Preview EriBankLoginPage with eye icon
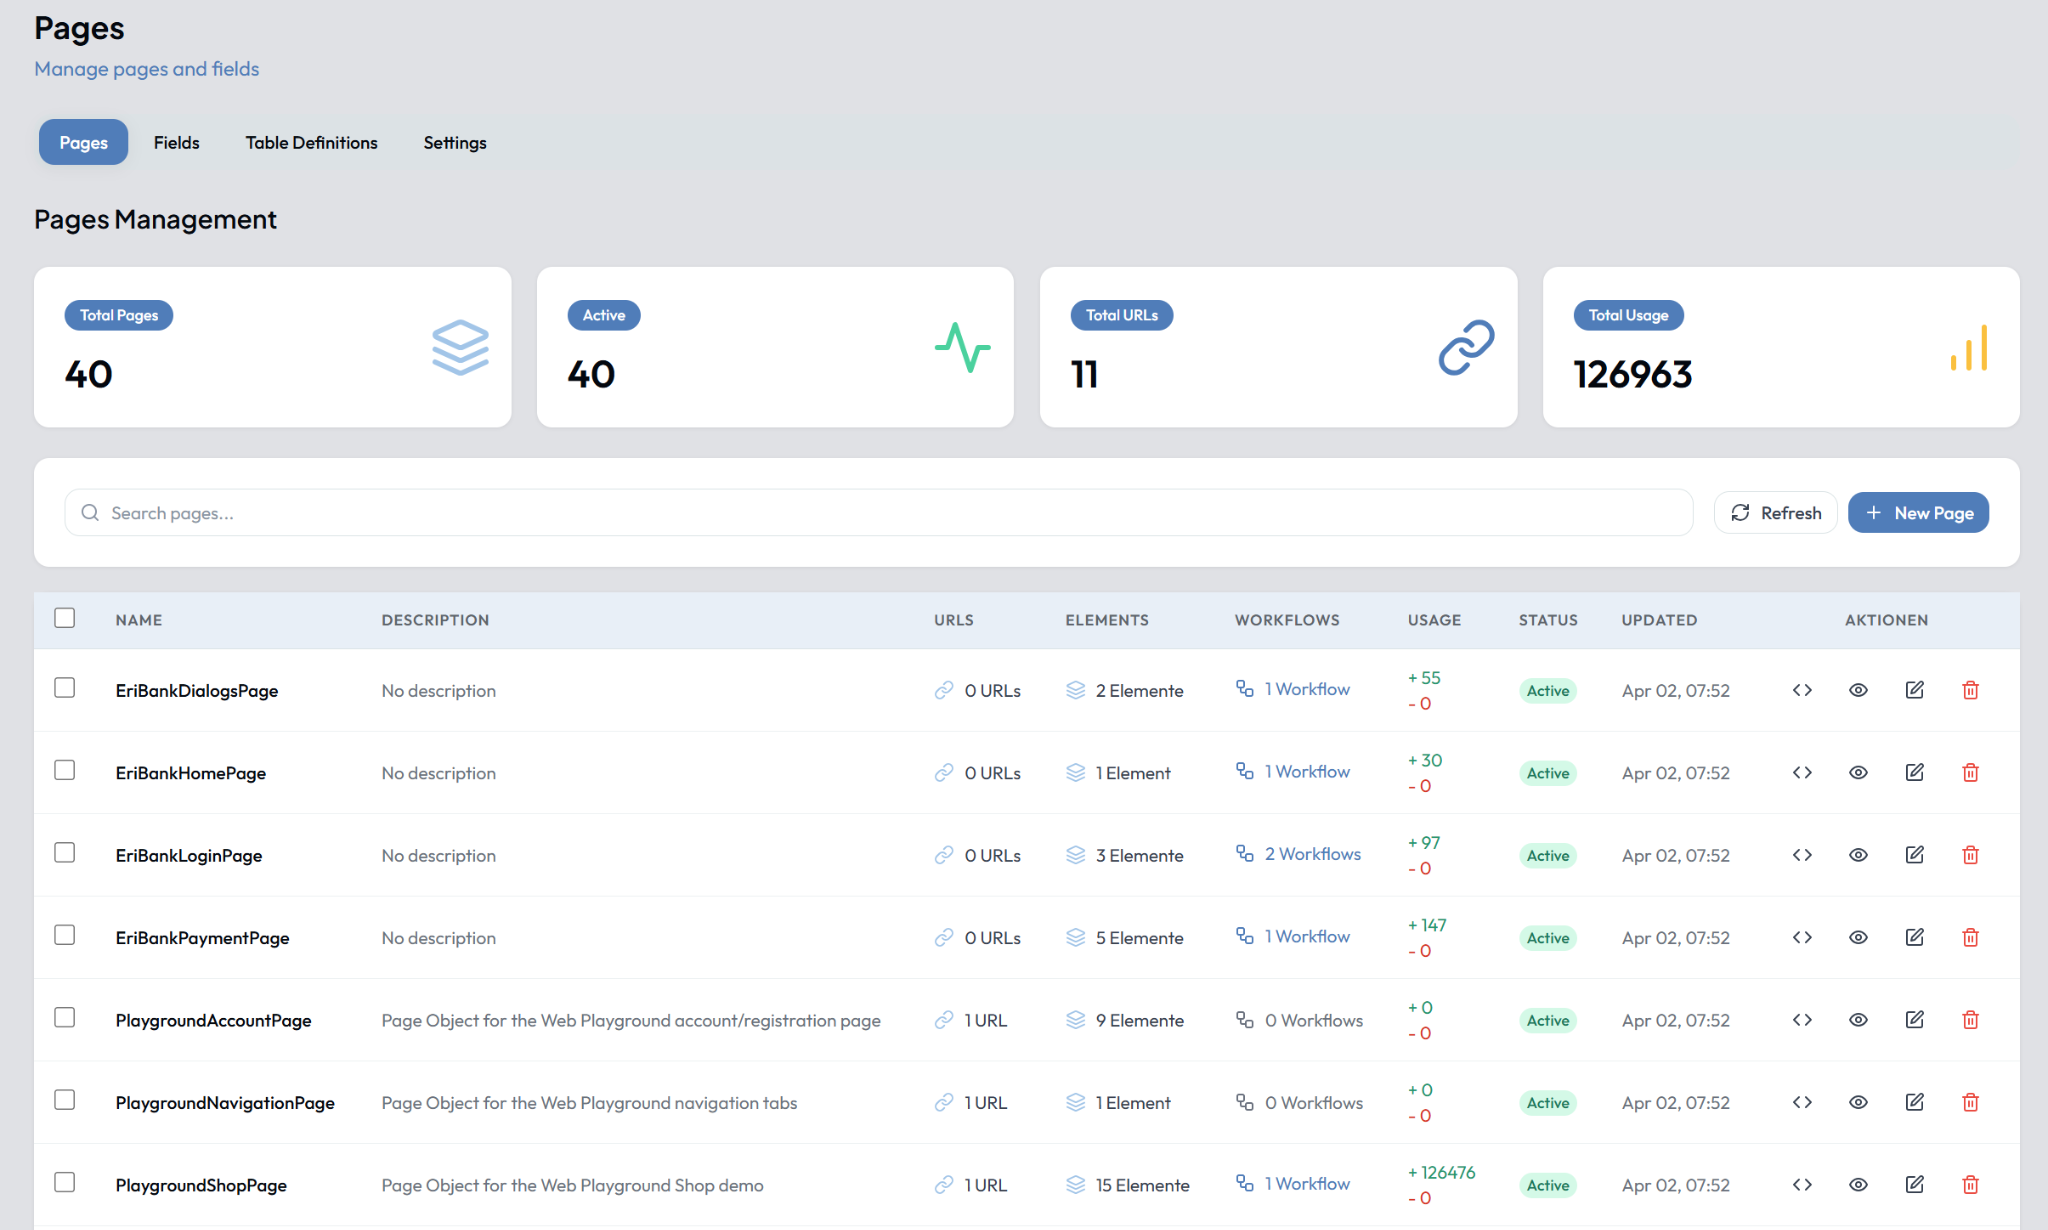This screenshot has width=2048, height=1230. point(1858,855)
